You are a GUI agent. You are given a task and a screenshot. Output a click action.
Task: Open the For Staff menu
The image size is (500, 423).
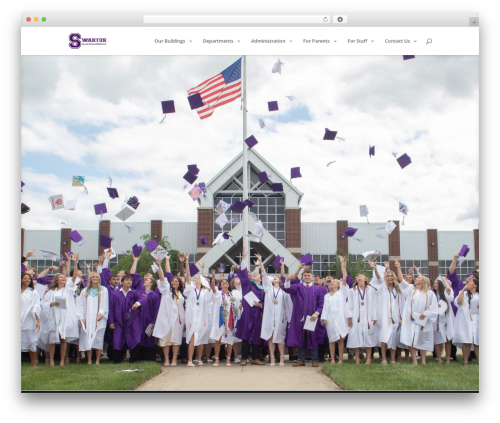tap(357, 41)
